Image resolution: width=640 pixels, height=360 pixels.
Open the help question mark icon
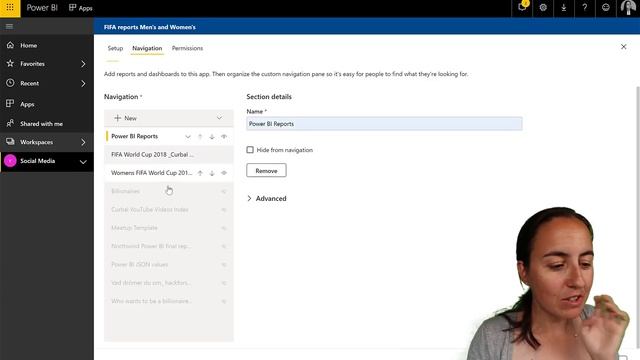(x=584, y=7)
